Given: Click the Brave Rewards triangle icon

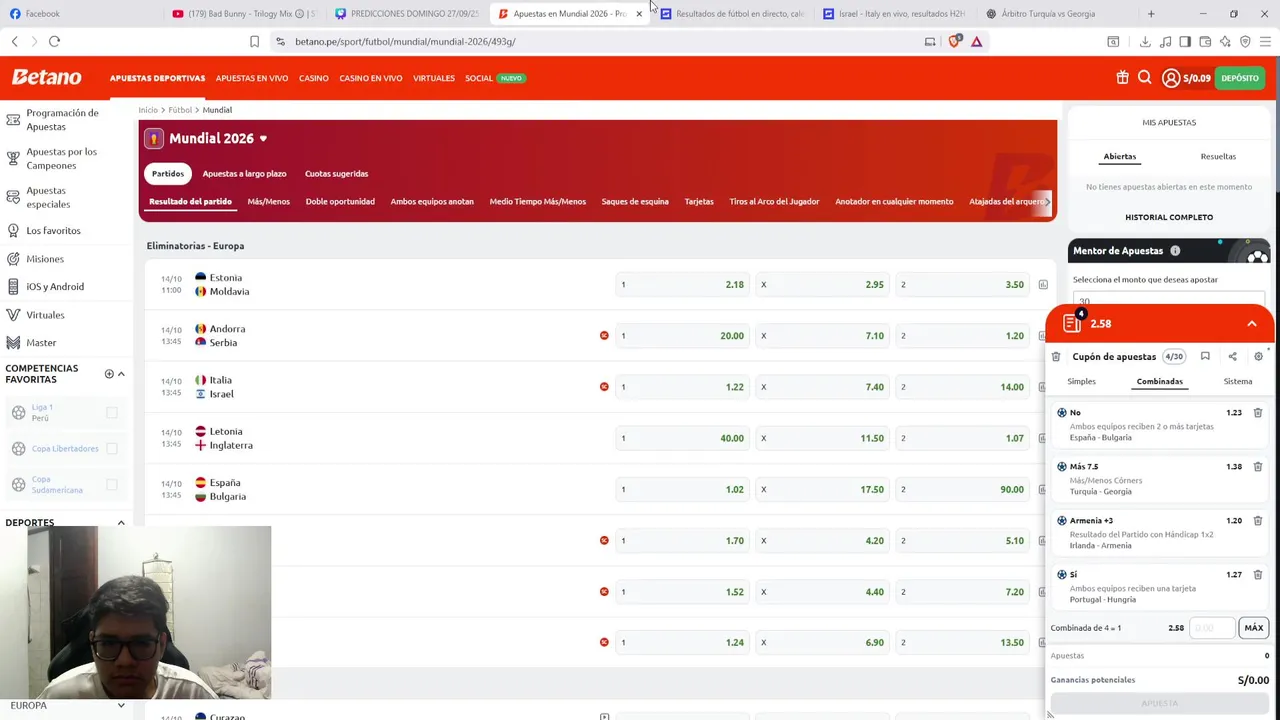Looking at the screenshot, I should pos(976,41).
